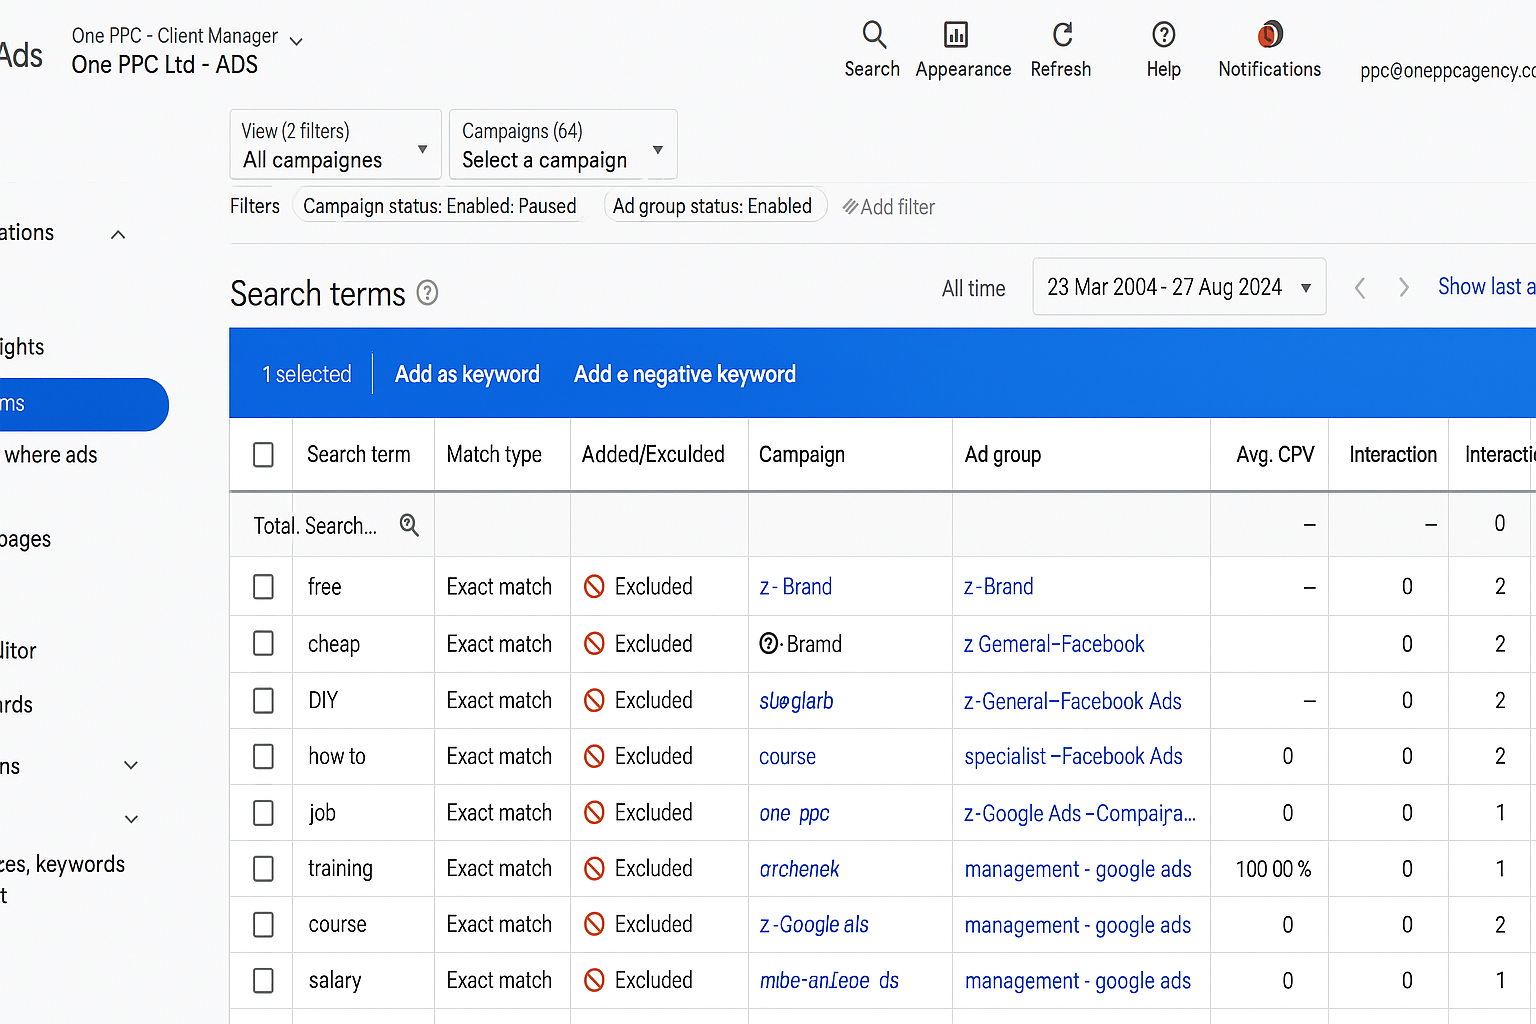Click the Refresh icon
Screen dimensions: 1536x1024
[1062, 35]
